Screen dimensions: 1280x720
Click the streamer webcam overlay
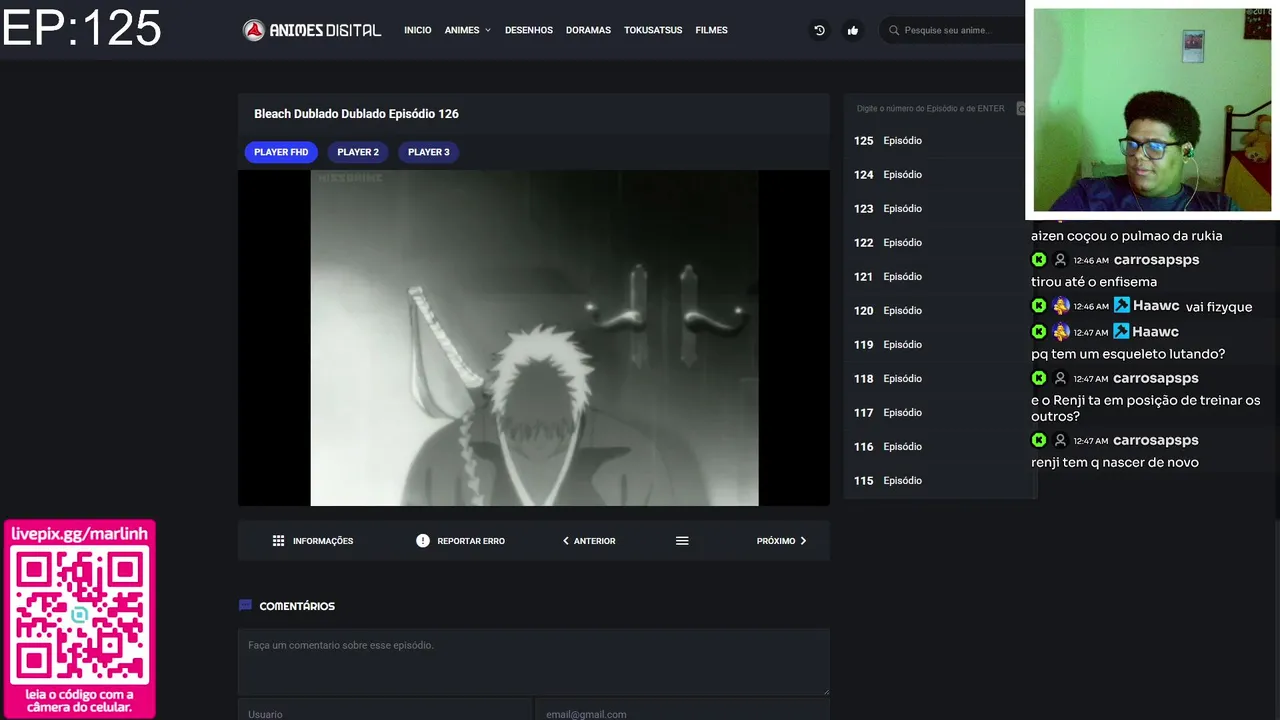[x=1152, y=110]
